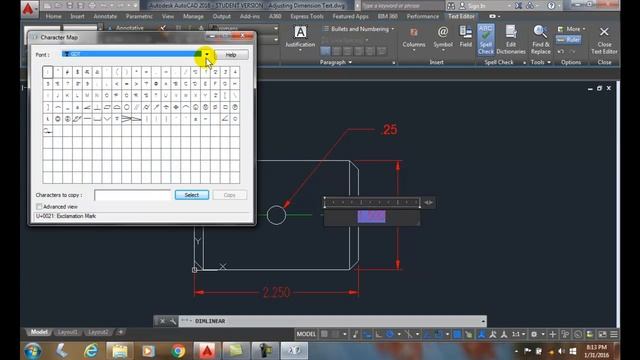Image resolution: width=640 pixels, height=360 pixels.
Task: Toggle Polar tracking in status bar
Action: point(389,334)
